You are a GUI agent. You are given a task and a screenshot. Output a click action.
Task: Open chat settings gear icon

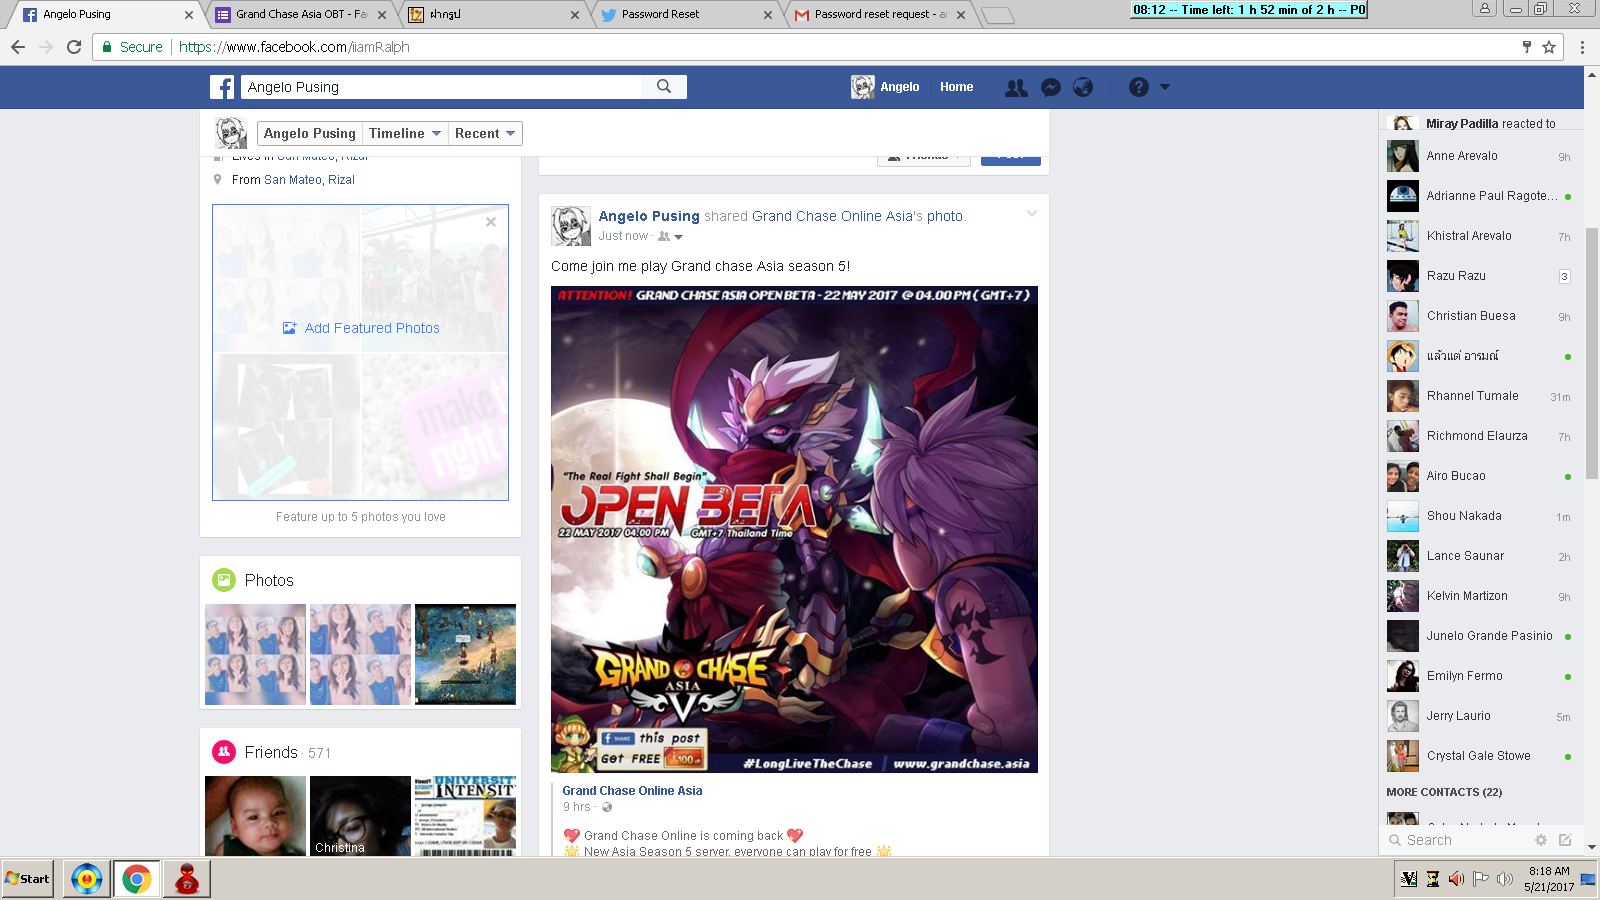tap(1541, 840)
